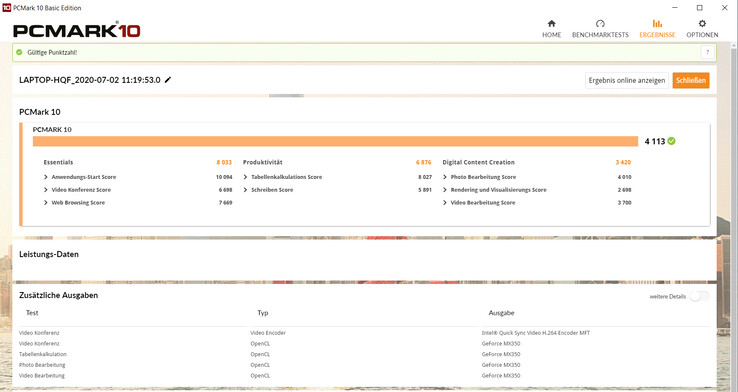The image size is (738, 392).
Task: Toggle the weitere Details switch
Action: click(699, 296)
